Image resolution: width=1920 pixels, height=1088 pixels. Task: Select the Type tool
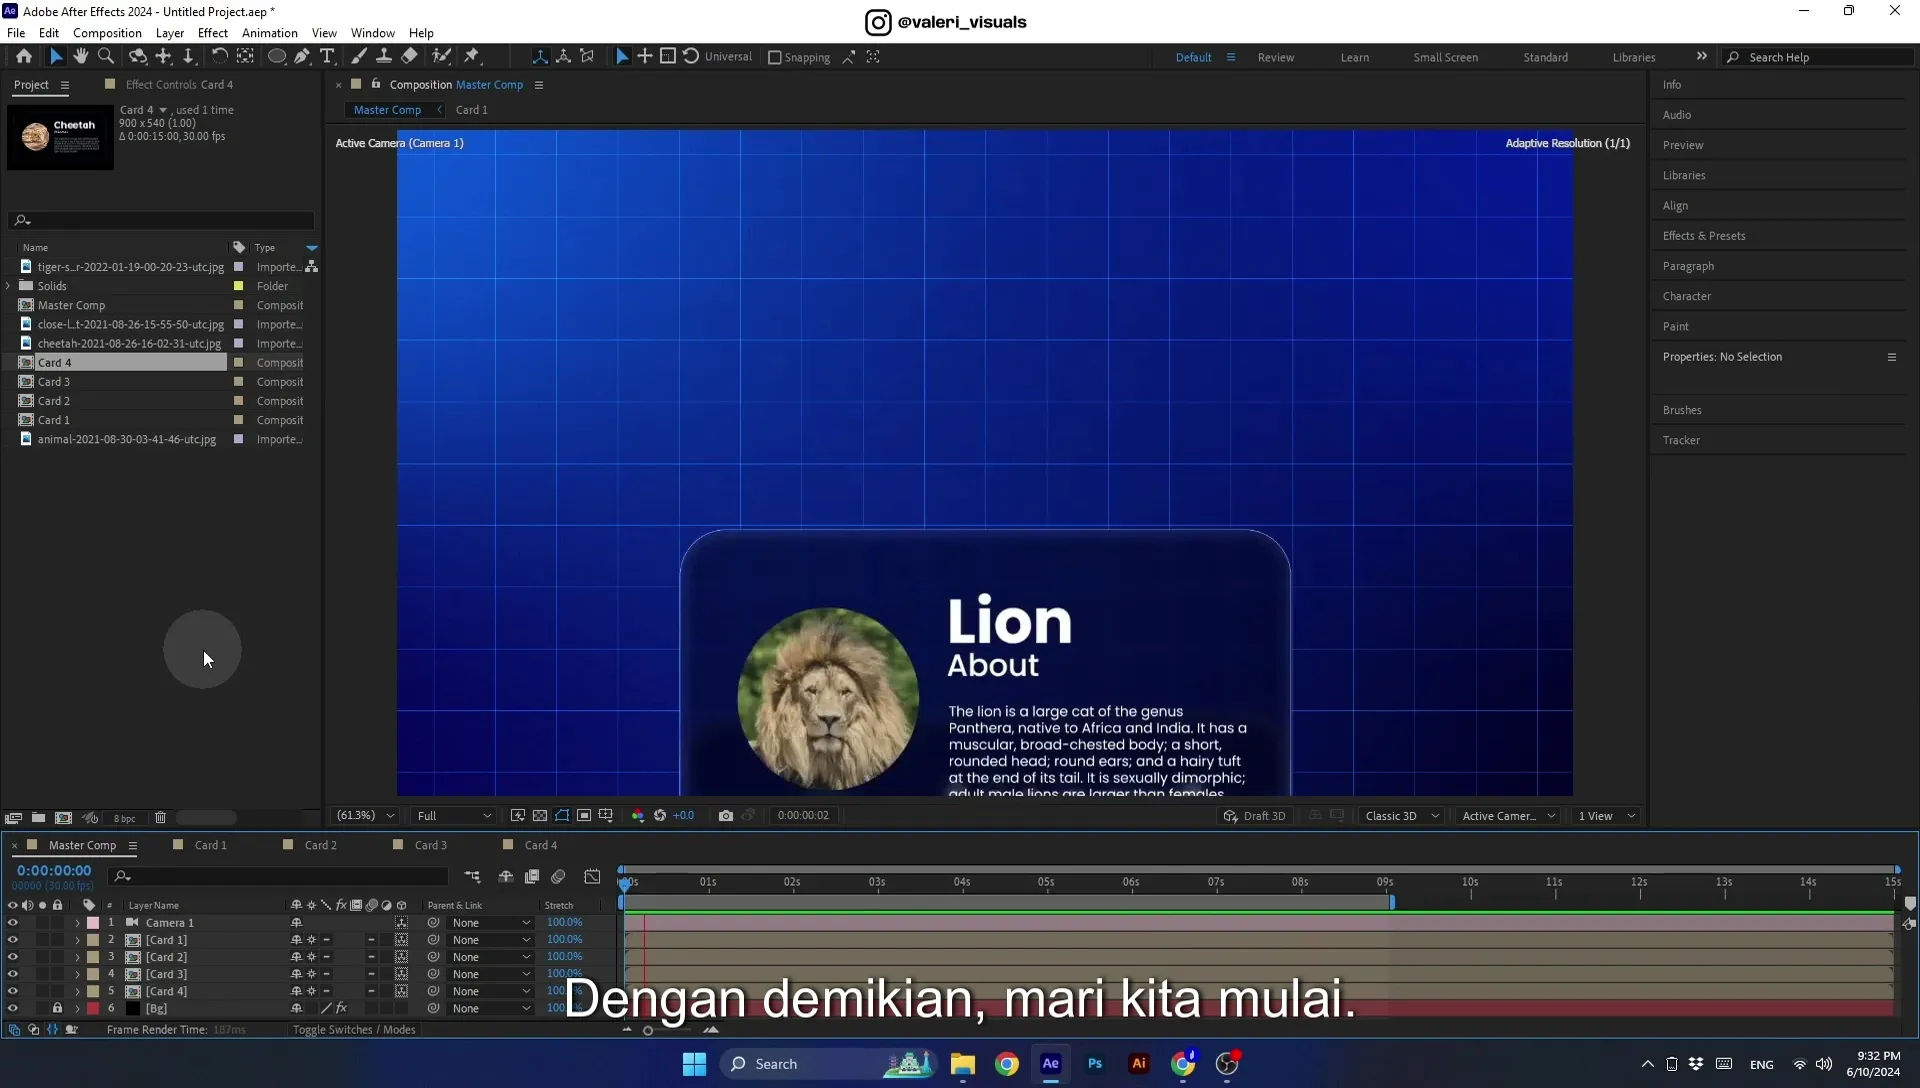tap(327, 57)
